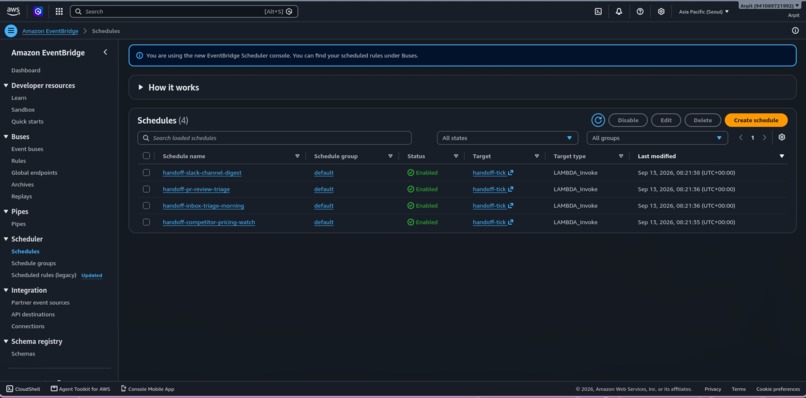
Task: Open the settings gear in top bar
Action: click(661, 11)
